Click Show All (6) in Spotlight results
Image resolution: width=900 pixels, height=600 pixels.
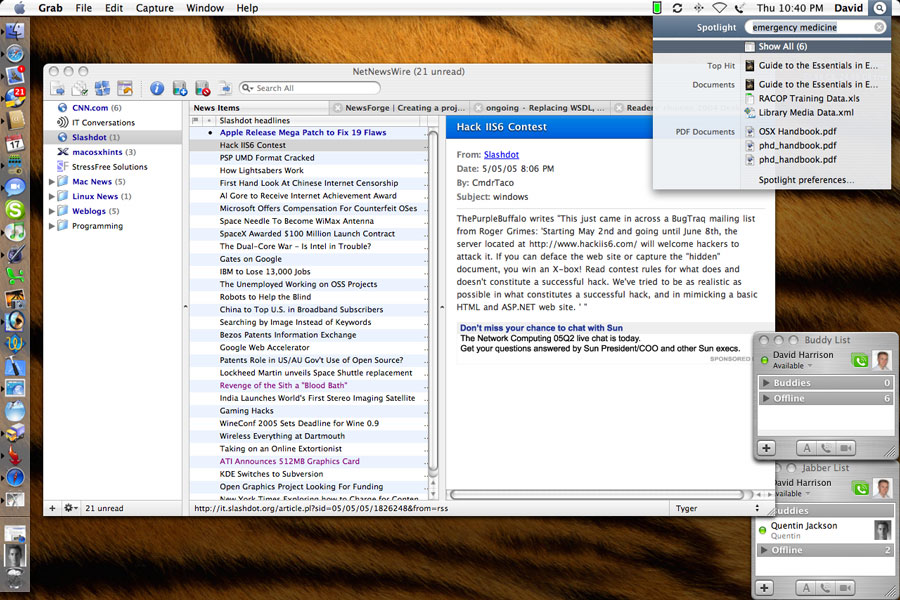772,47
